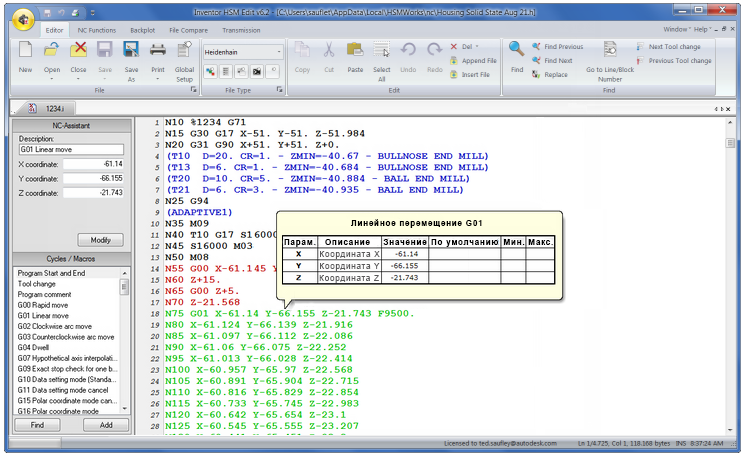Open quick access toolbar customize arrow
Image resolution: width=741 pixels, height=453 pixels.
(x=93, y=13)
